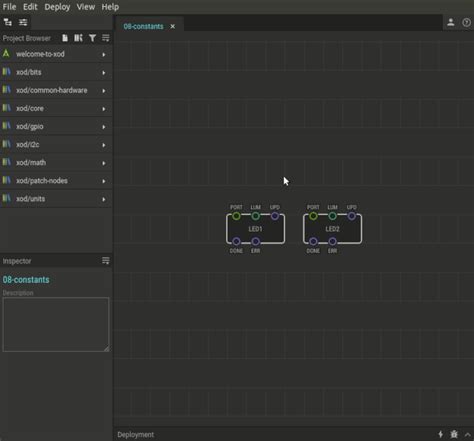Click the ERR pin on LED2
This screenshot has width=474, height=441.
332,241
